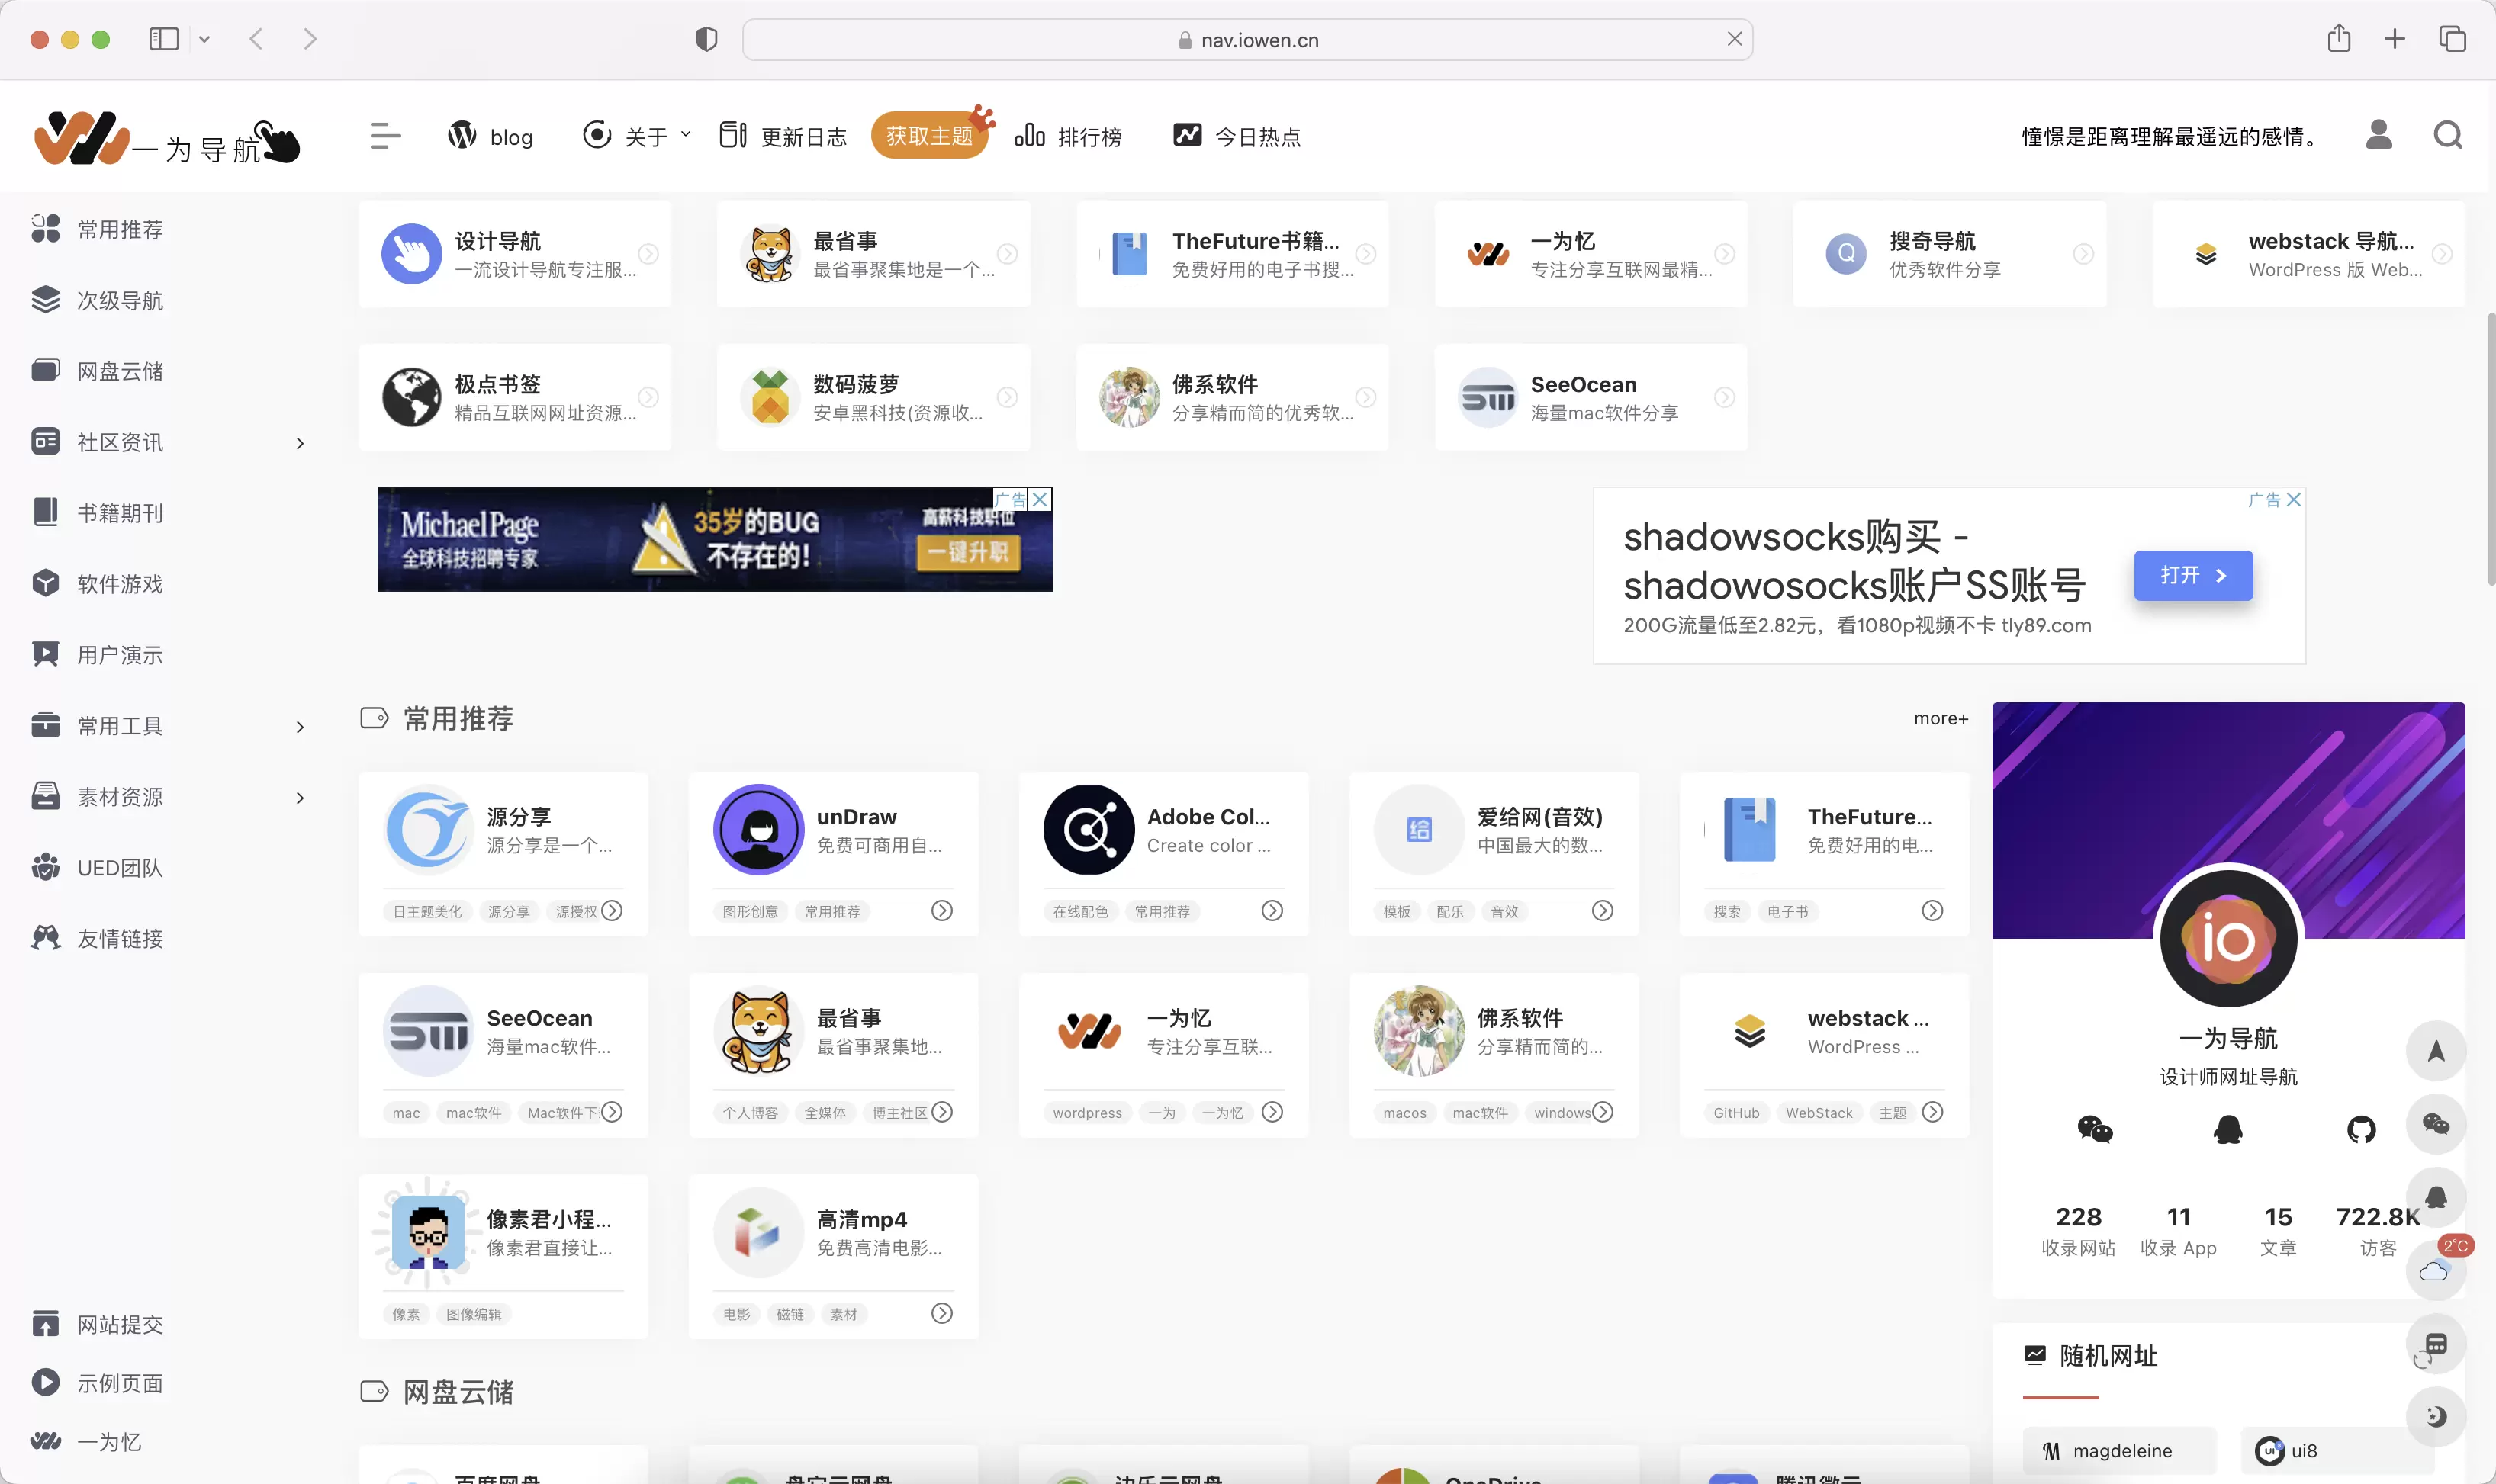Viewport: 2496px width, 1484px height.
Task: Click the unDraw site icon
Action: click(x=758, y=829)
